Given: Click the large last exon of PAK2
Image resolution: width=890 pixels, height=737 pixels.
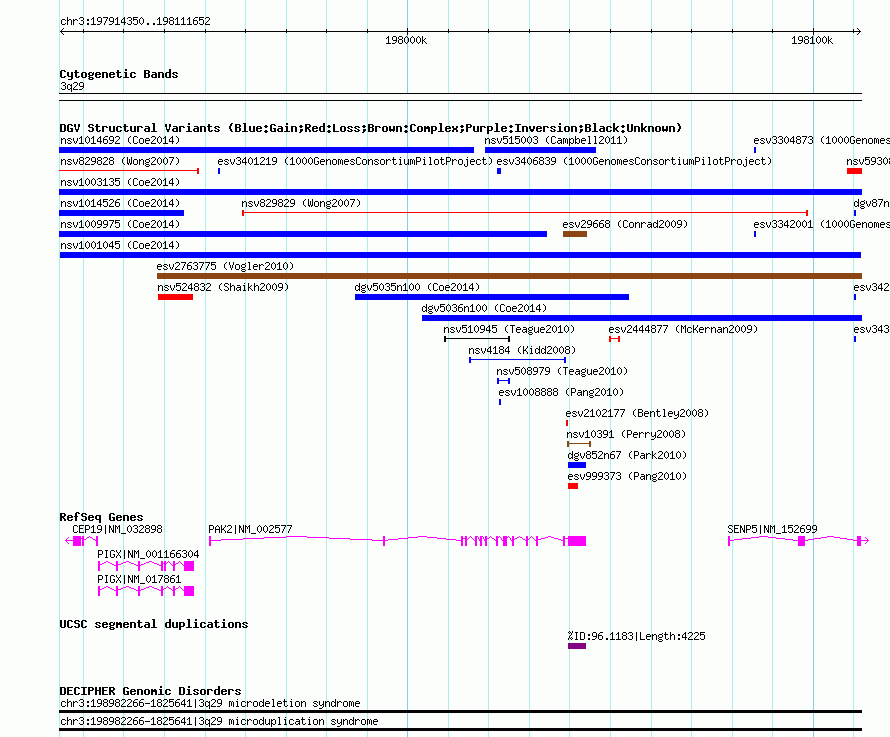Looking at the screenshot, I should 577,541.
